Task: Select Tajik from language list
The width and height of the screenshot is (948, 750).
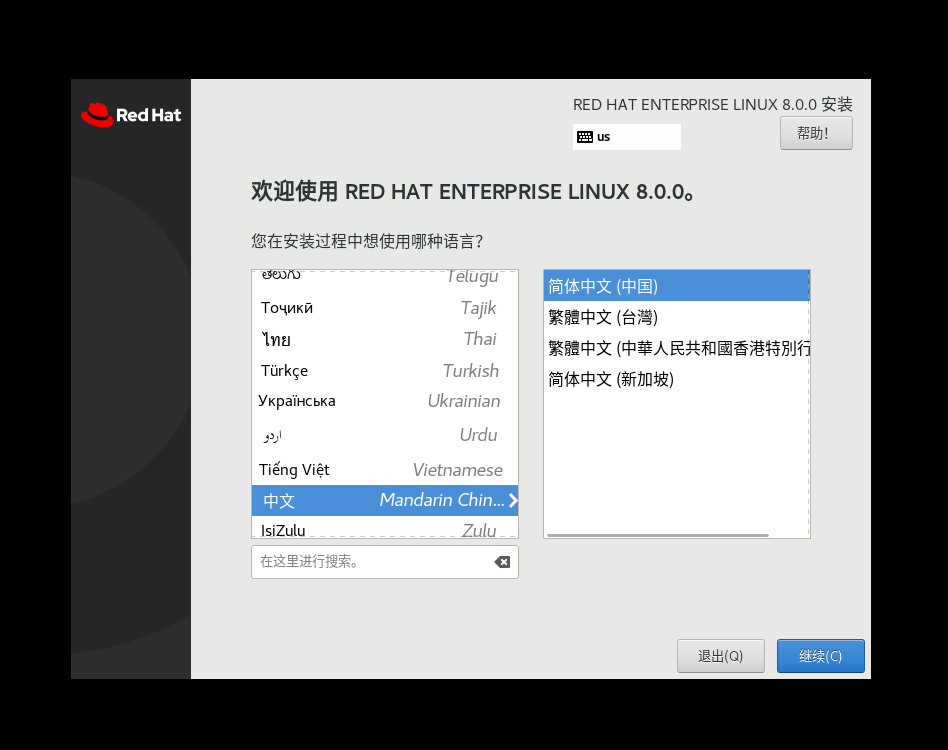Action: click(x=384, y=308)
